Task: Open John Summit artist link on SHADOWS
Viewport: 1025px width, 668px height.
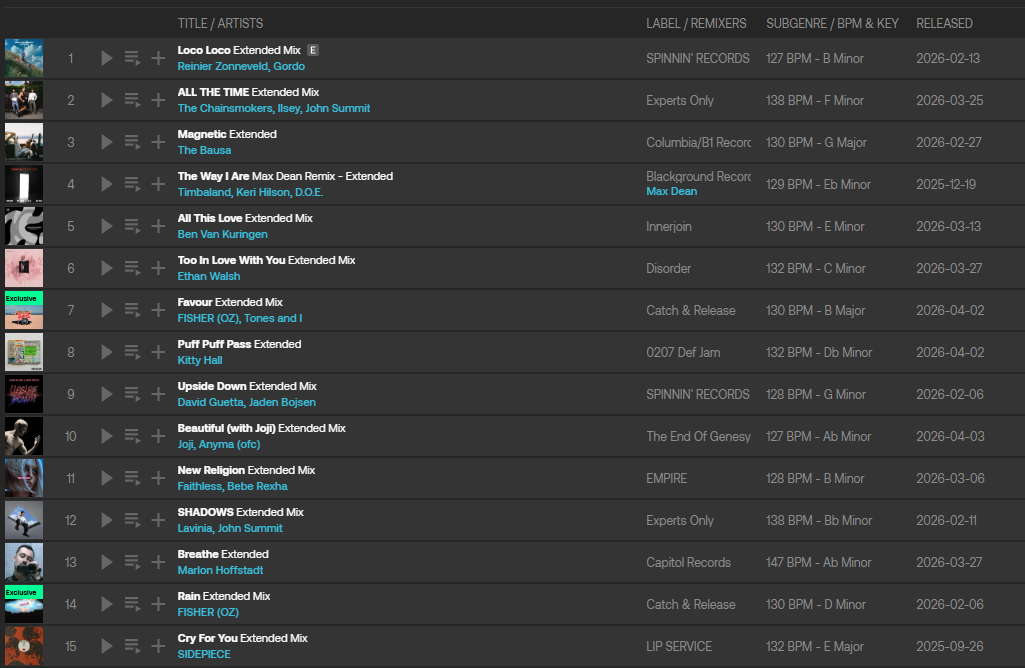Action: (250, 528)
